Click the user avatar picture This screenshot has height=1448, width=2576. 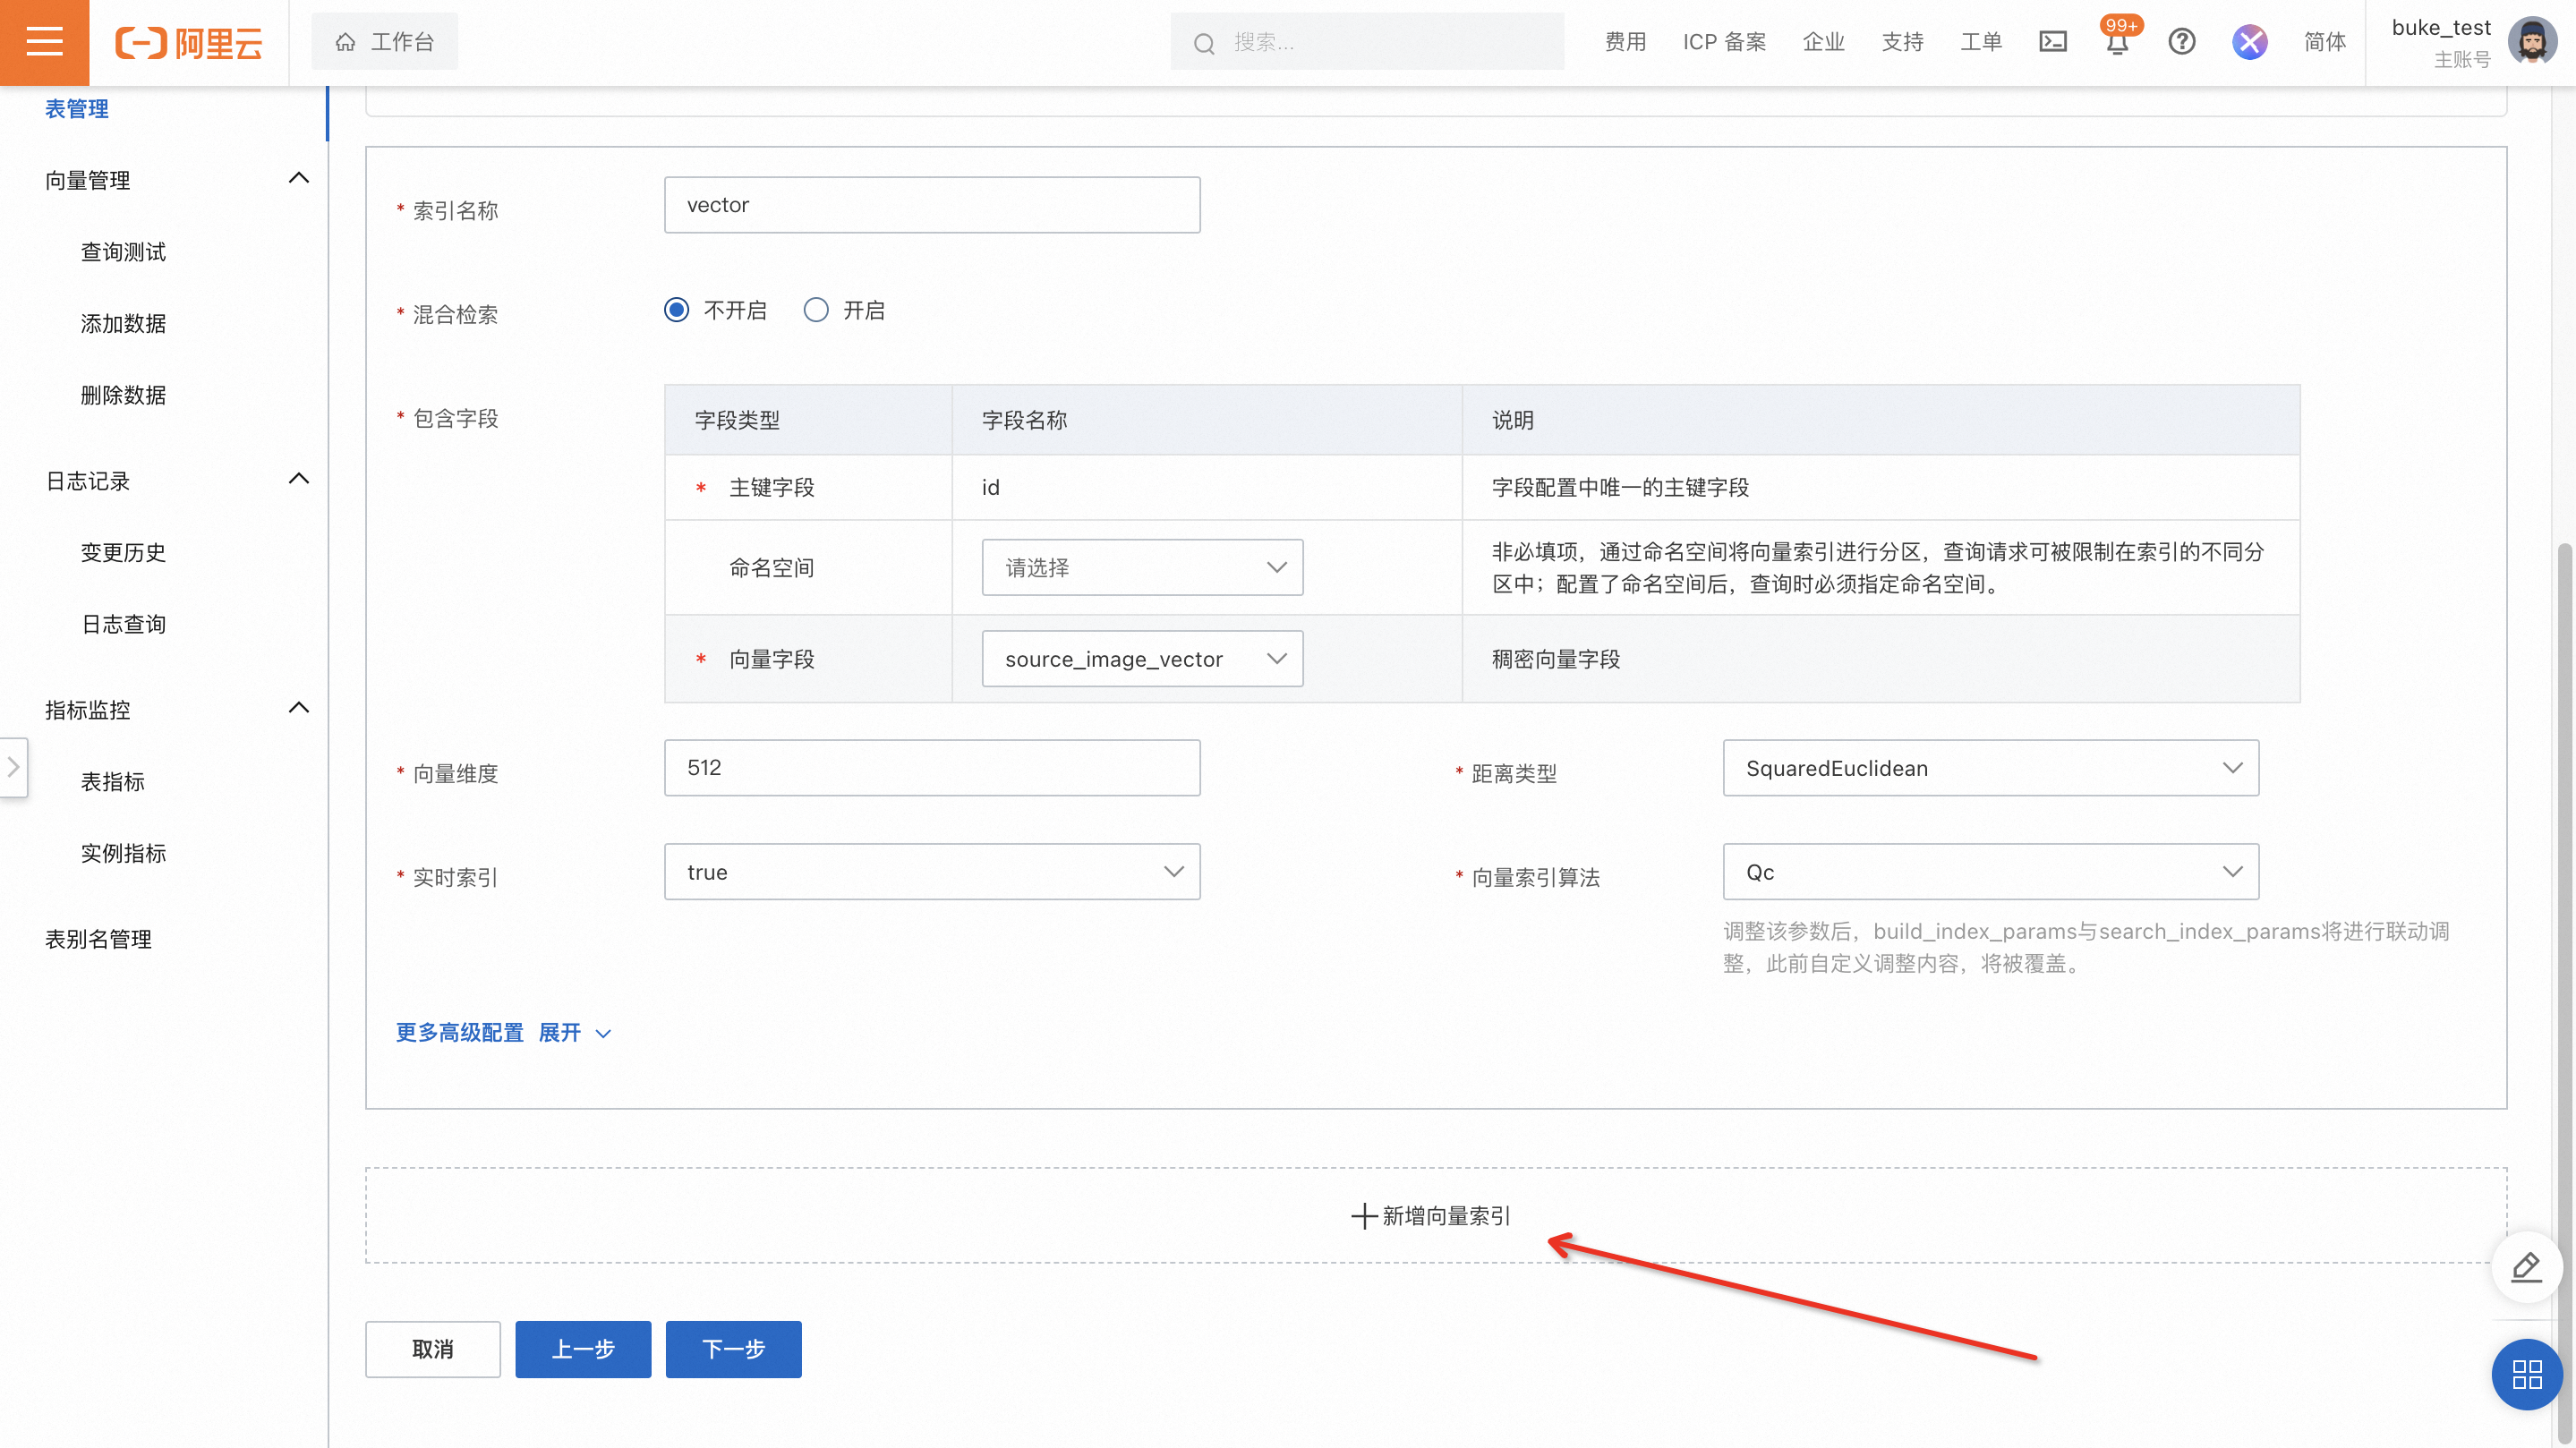2531,42
